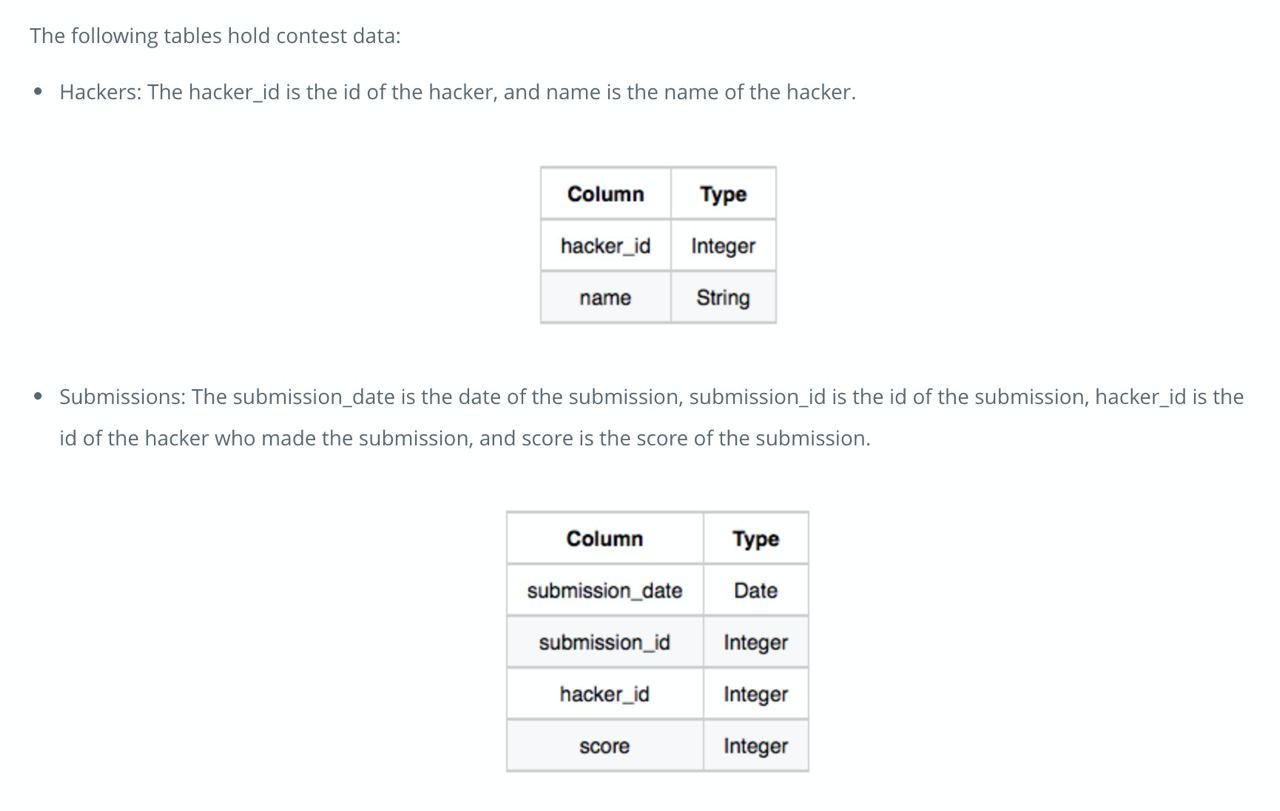This screenshot has height=811, width=1280.
Task: Select the score cell
Action: coord(605,746)
